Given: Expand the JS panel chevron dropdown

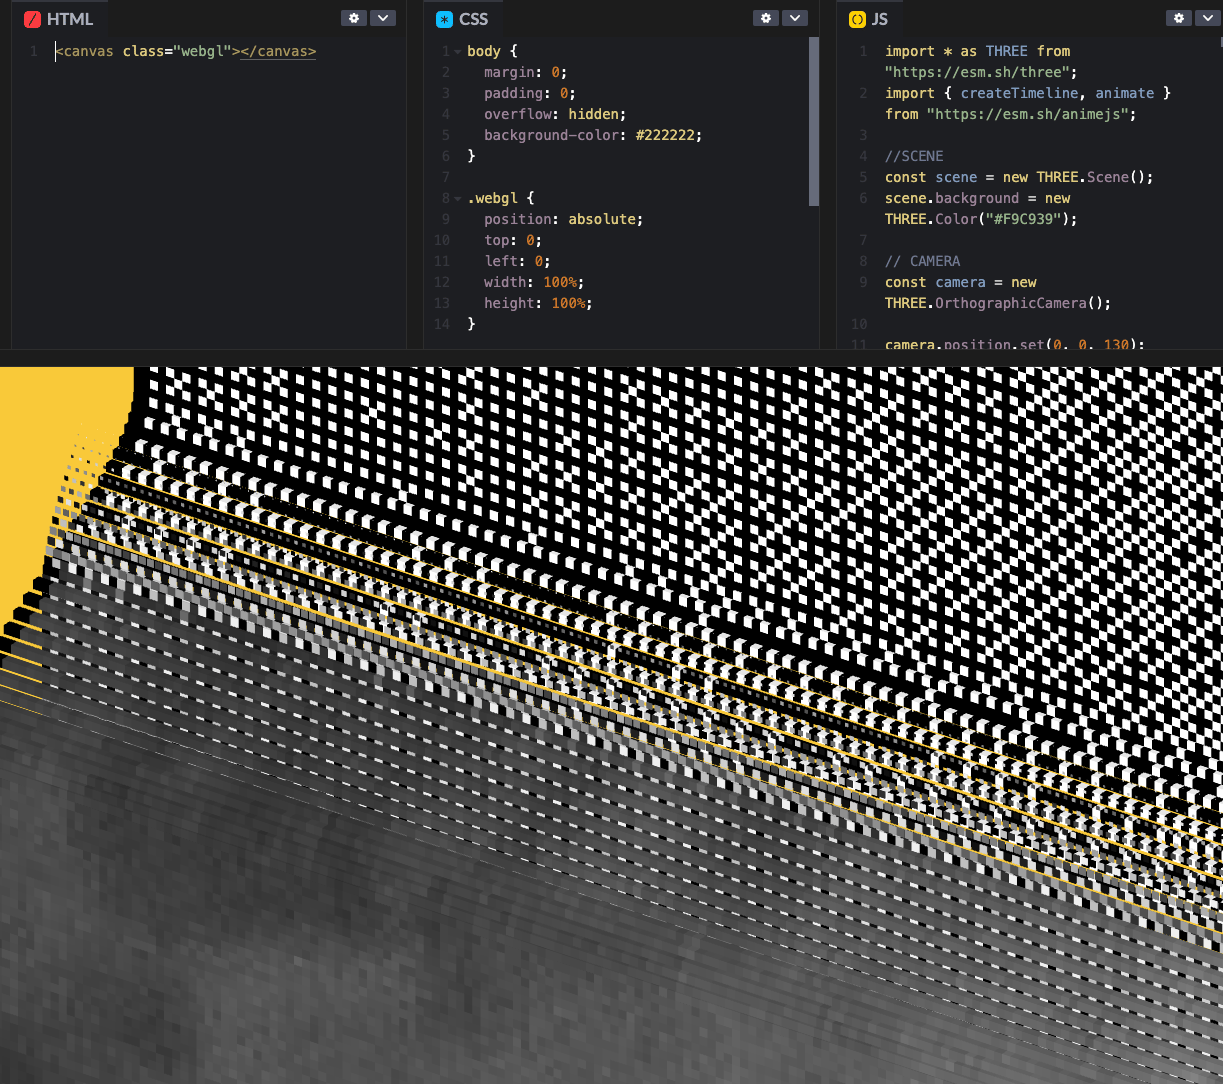Looking at the screenshot, I should click(1208, 18).
